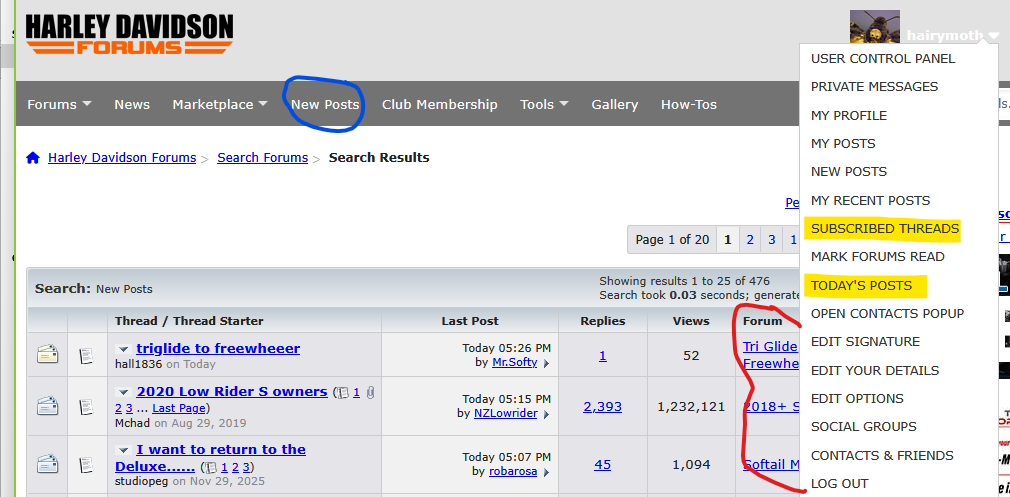Open the Marketplace dropdown menu
Screen dimensions: 1010x497
tap(219, 104)
